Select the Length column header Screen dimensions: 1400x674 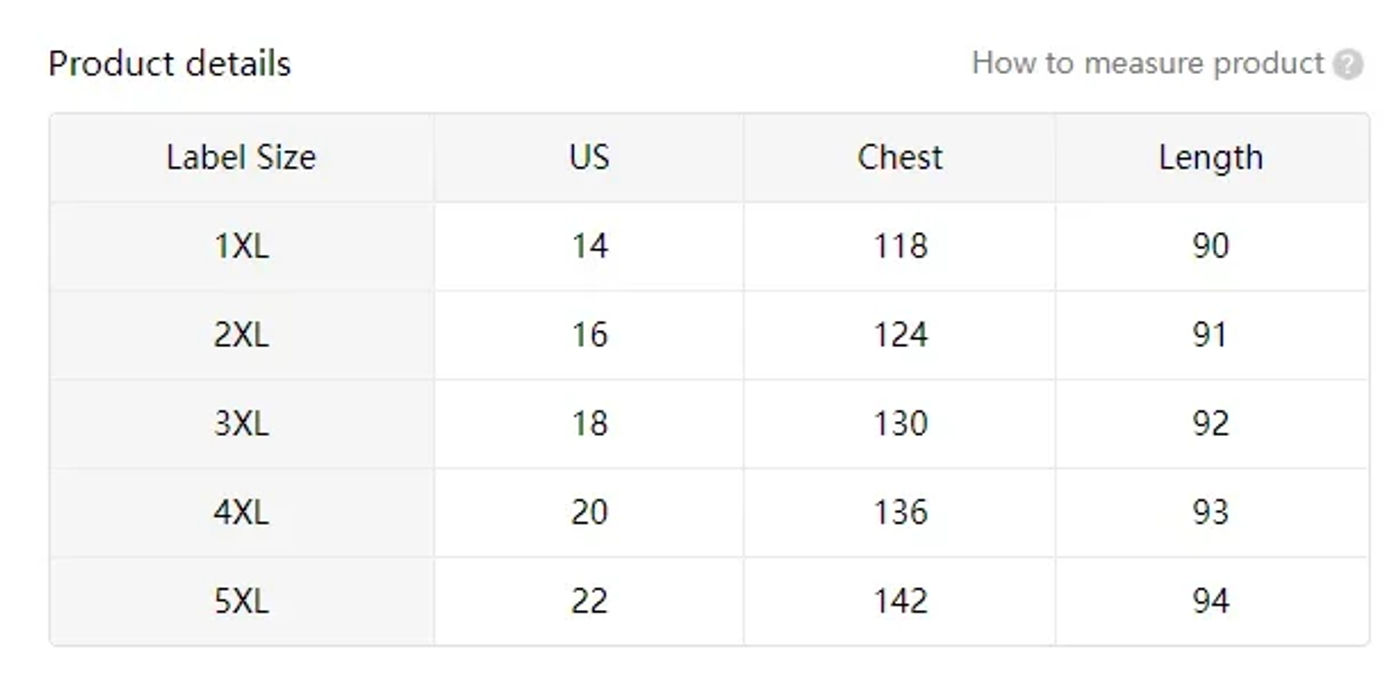pos(1211,157)
